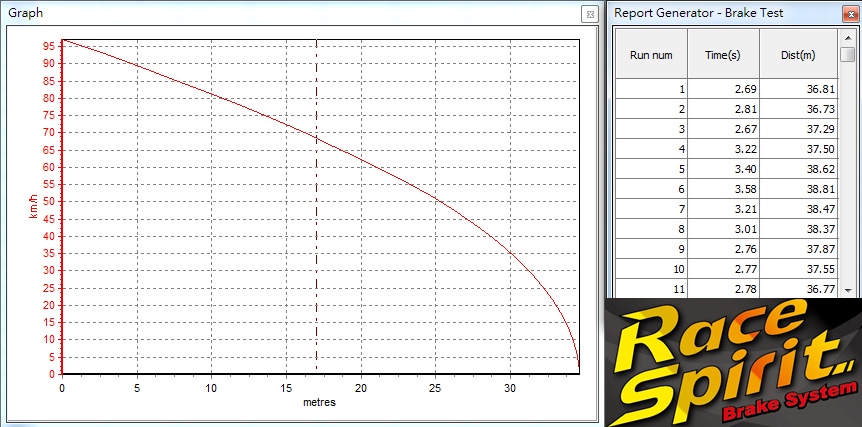The width and height of the screenshot is (862, 427).
Task: Click the Graph panel title
Action: click(x=26, y=13)
